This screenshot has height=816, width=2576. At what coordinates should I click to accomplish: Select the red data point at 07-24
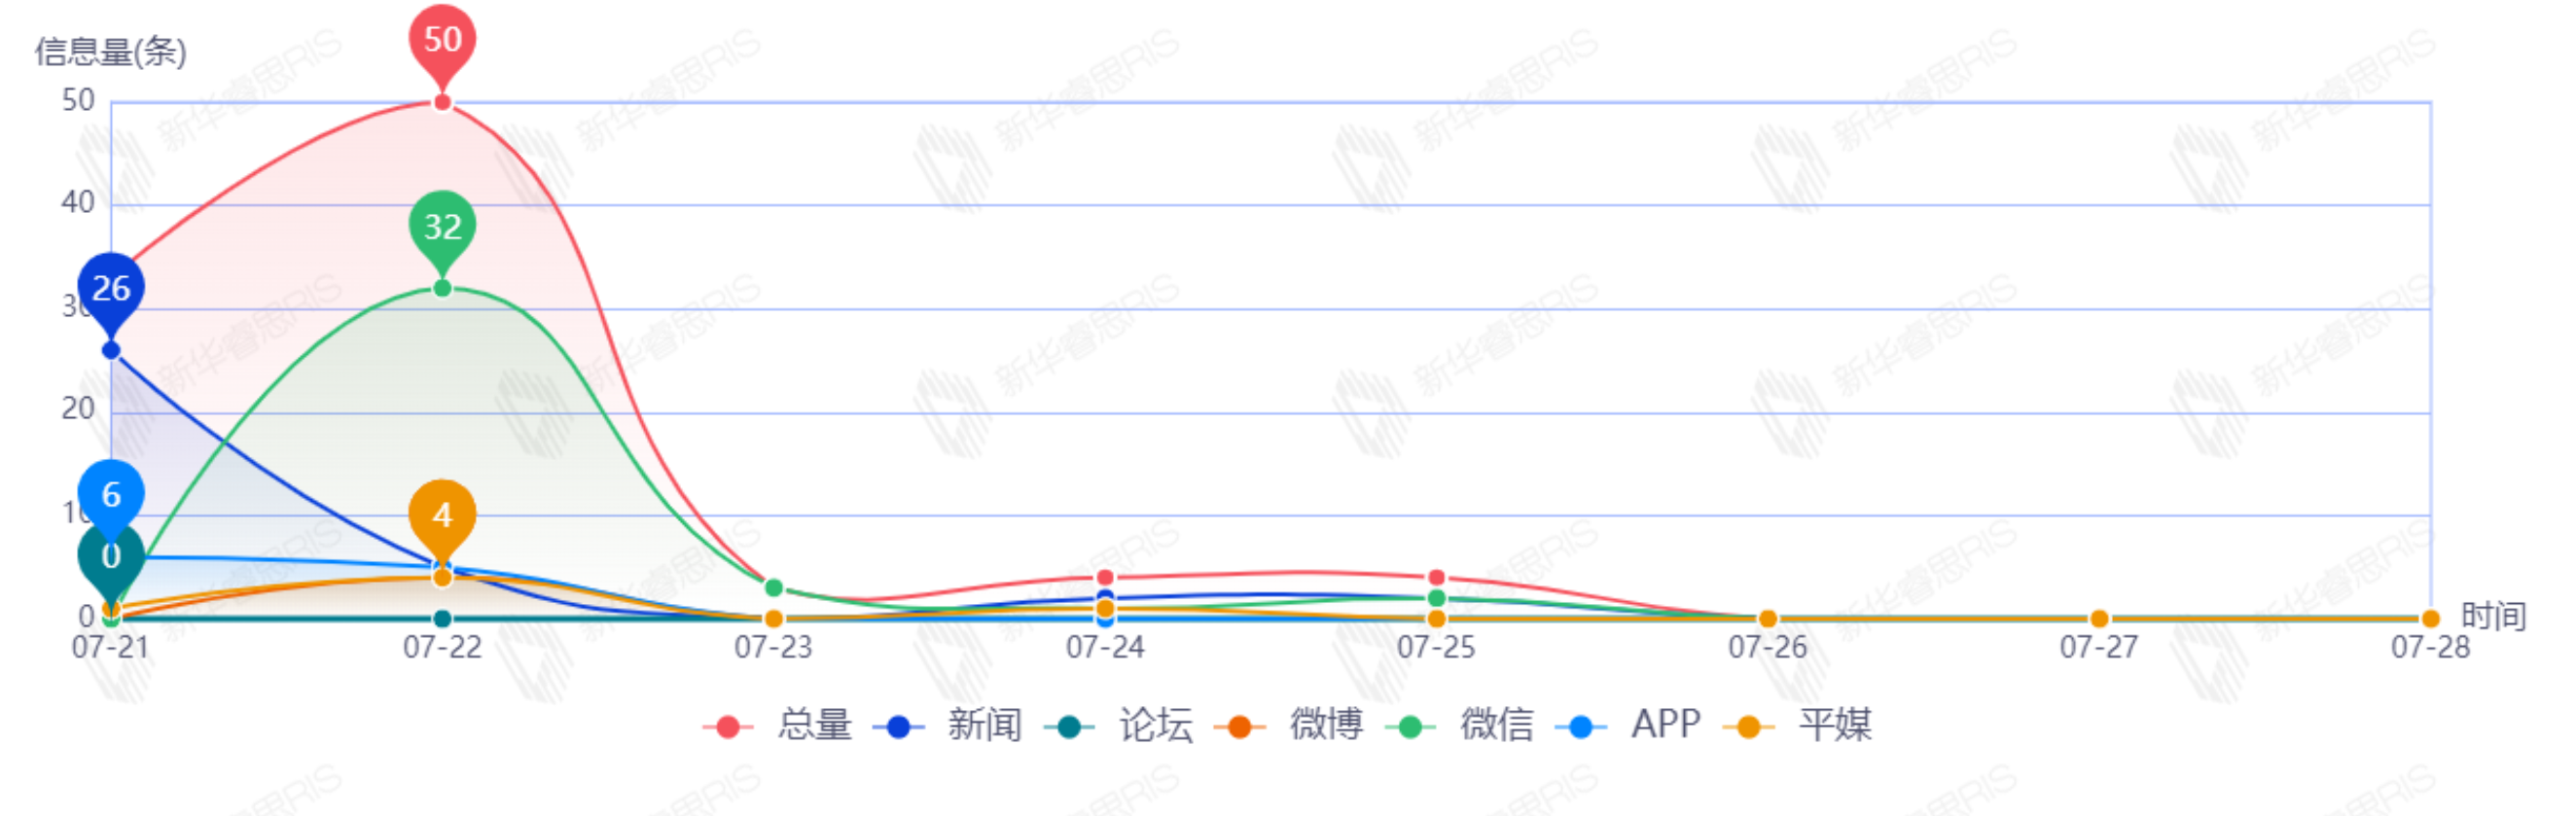pos(1105,578)
